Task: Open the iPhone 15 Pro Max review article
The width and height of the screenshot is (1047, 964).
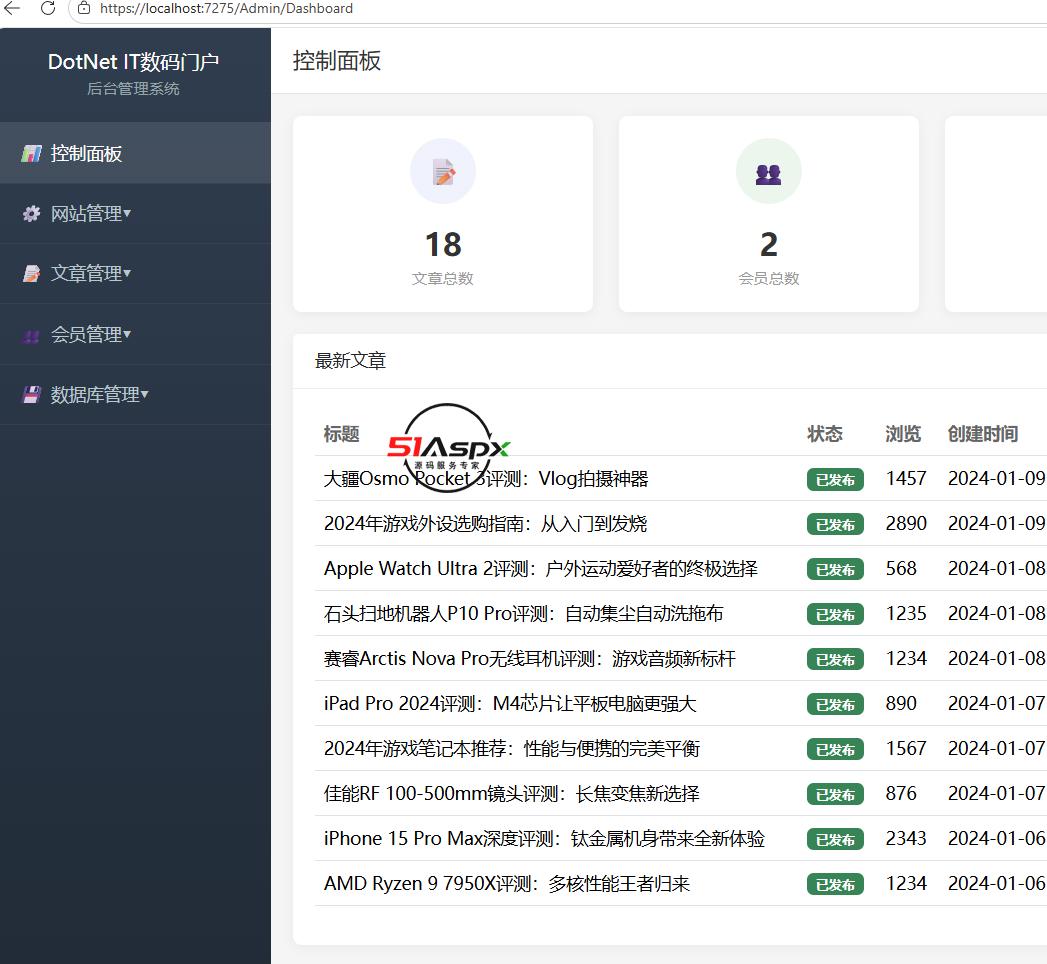Action: (x=544, y=838)
